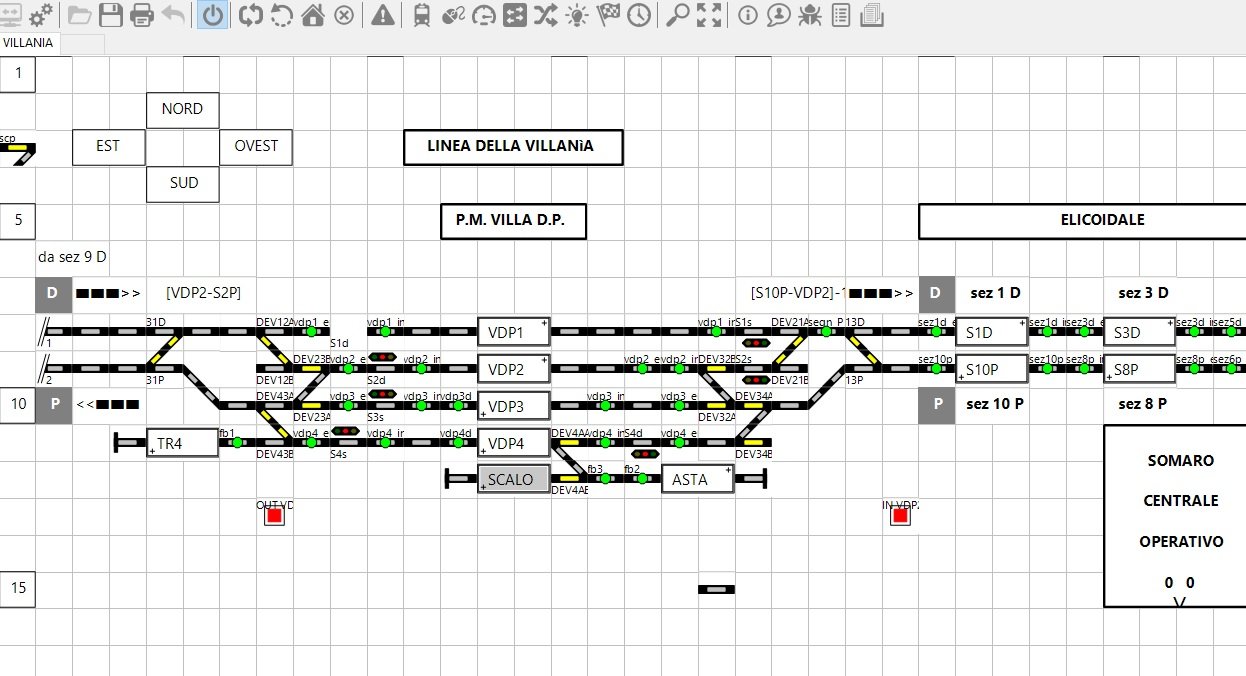This screenshot has width=1246, height=676.
Task: Expand the VDP1 block plus marker
Action: (x=544, y=324)
